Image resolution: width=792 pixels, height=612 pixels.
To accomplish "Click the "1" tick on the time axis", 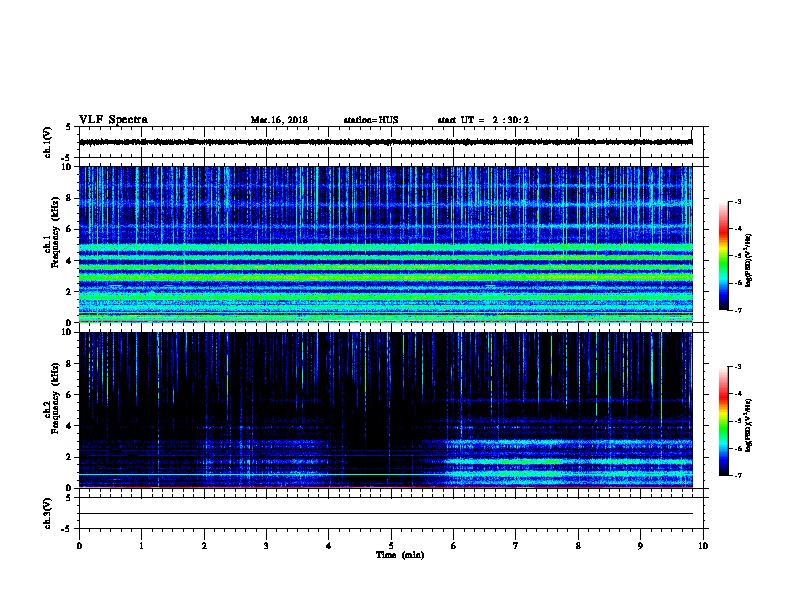I will (141, 545).
